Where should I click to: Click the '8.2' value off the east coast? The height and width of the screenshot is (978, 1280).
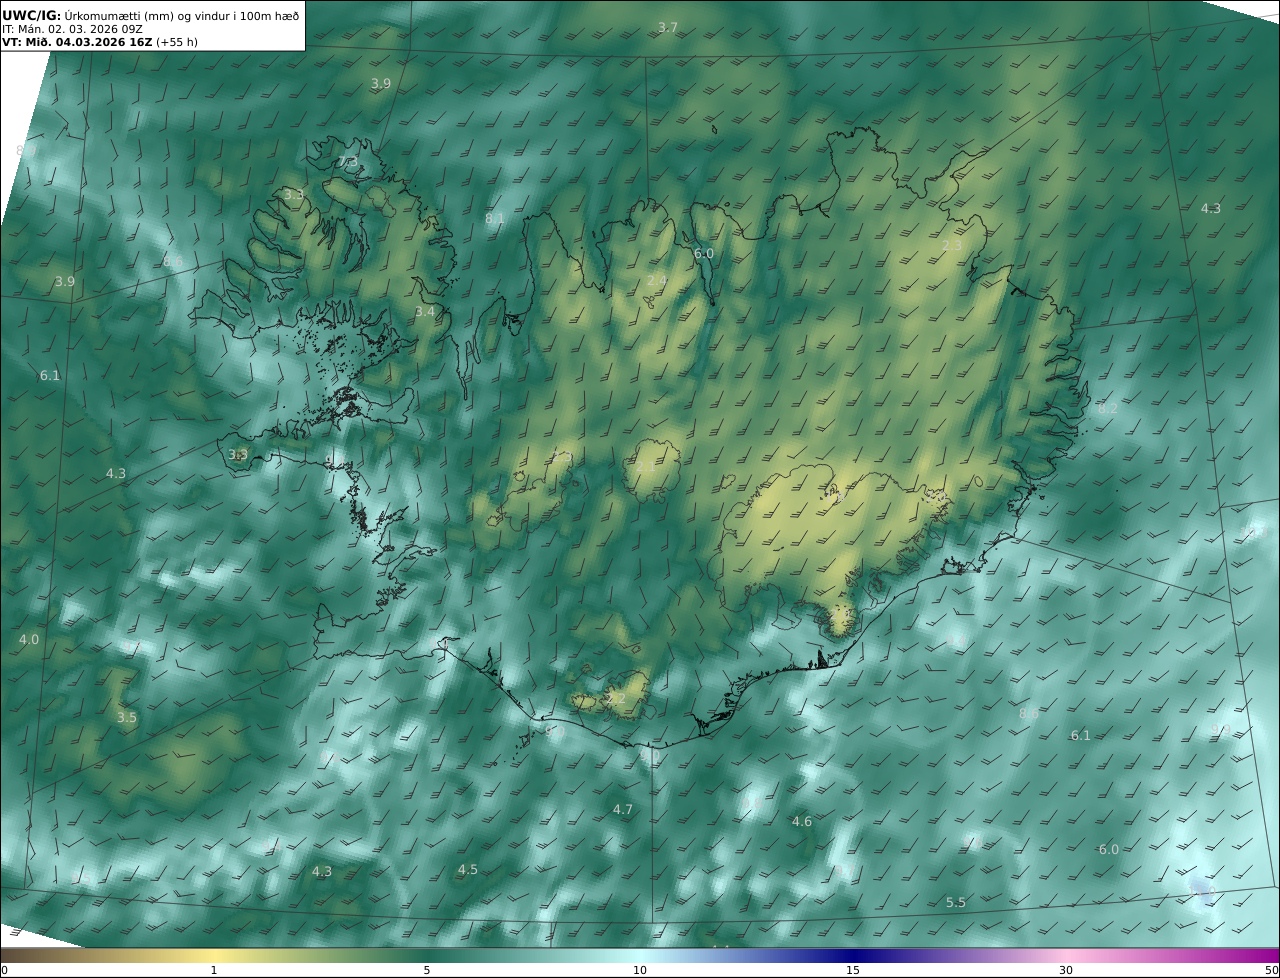(x=1108, y=408)
